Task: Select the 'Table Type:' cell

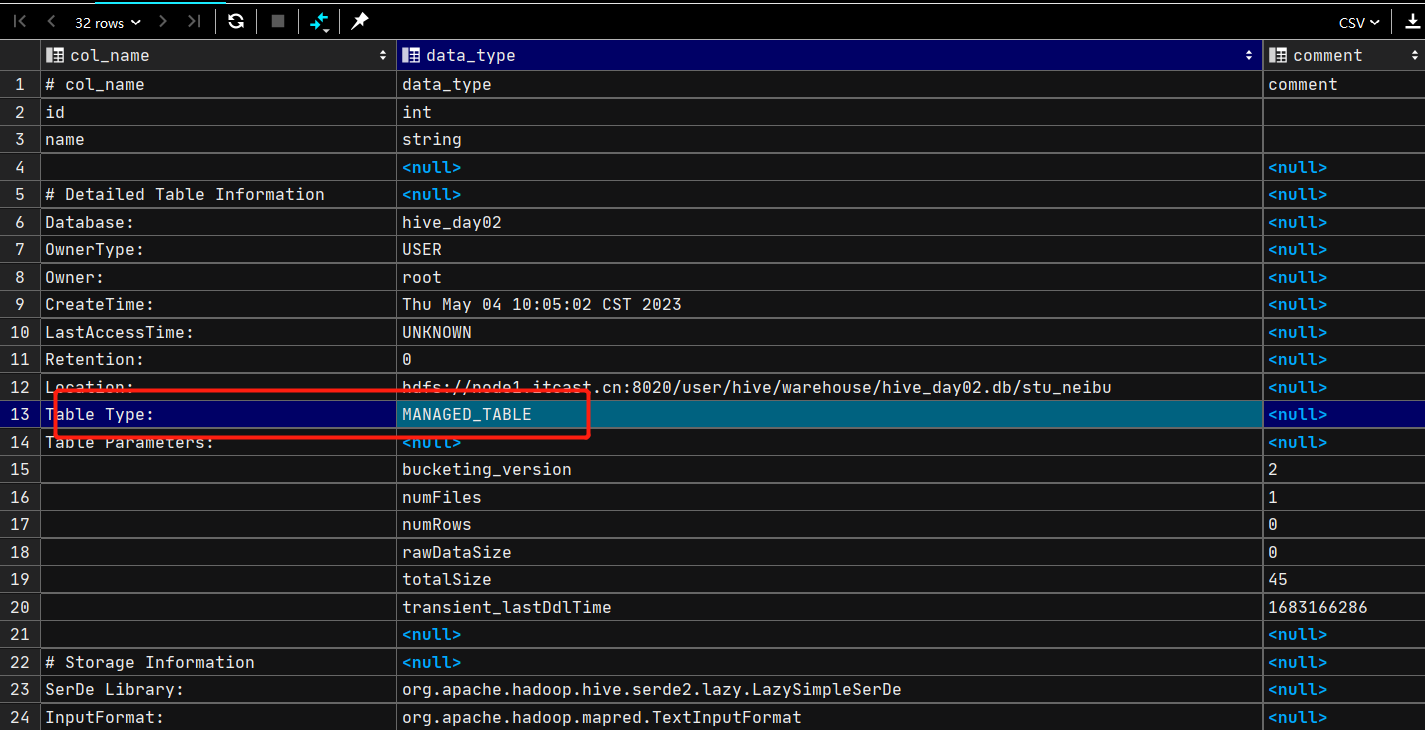Action: tap(218, 415)
